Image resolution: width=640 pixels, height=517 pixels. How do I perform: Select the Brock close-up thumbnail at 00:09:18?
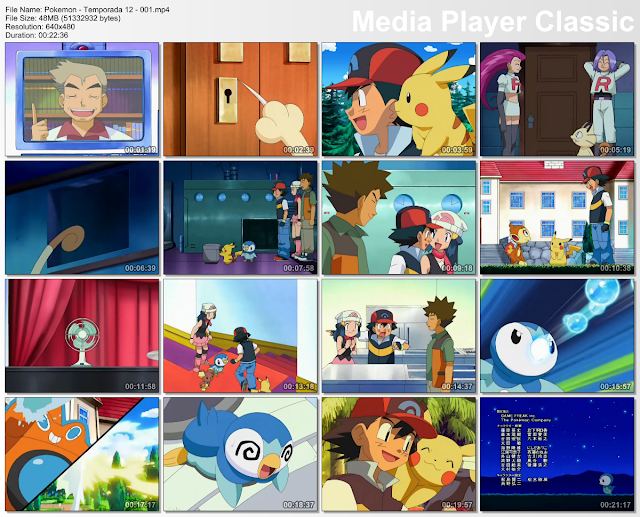click(399, 217)
